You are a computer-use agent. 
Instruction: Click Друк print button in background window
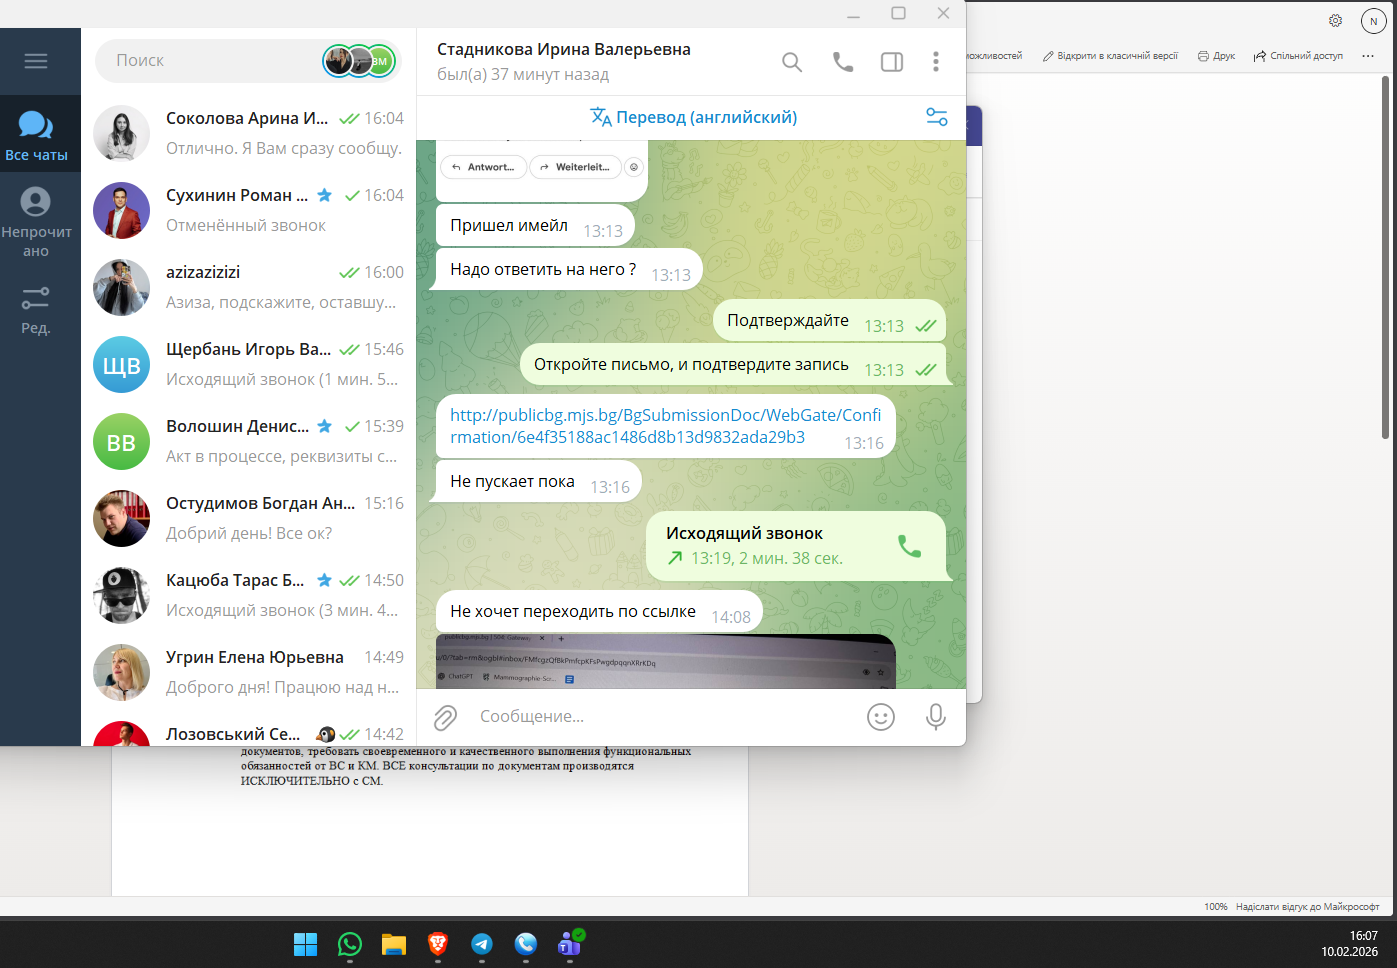1216,56
